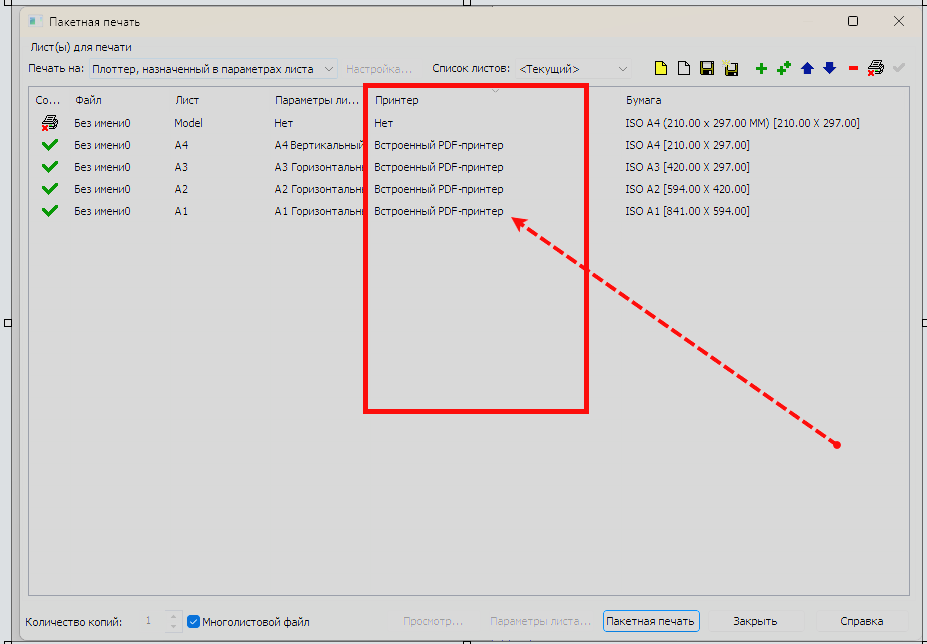Click the green checkmark status of sheet A1
Image resolution: width=927 pixels, height=644 pixels.
(50, 211)
